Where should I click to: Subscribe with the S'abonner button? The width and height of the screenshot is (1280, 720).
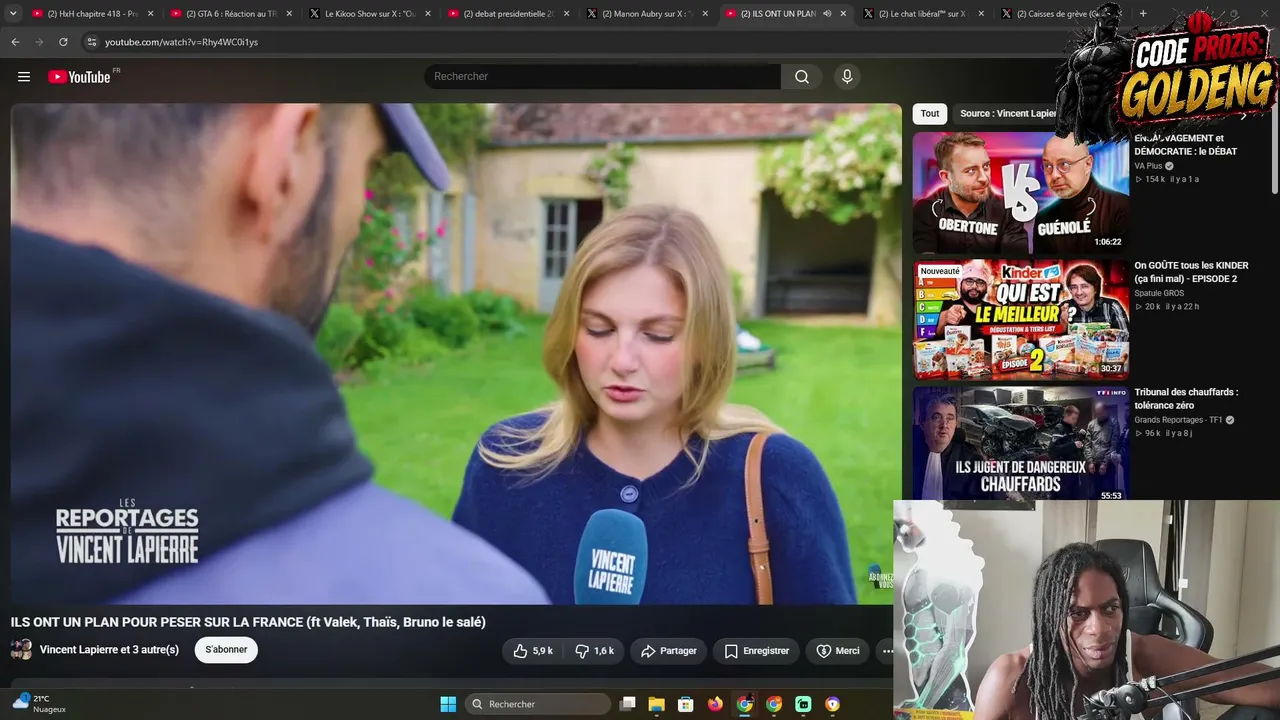[226, 650]
